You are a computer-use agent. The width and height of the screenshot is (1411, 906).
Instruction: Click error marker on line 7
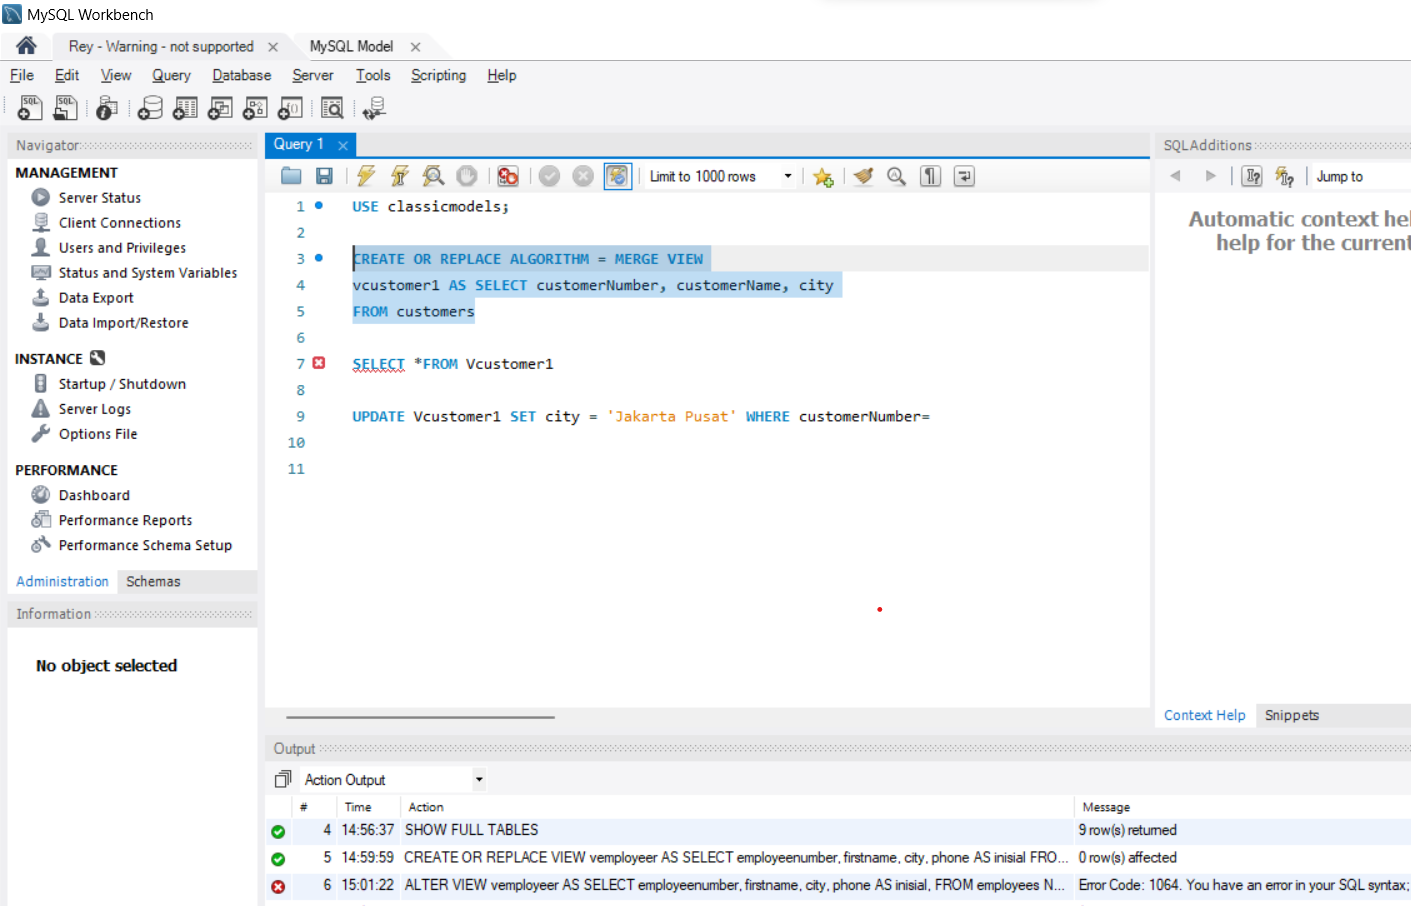point(319,363)
